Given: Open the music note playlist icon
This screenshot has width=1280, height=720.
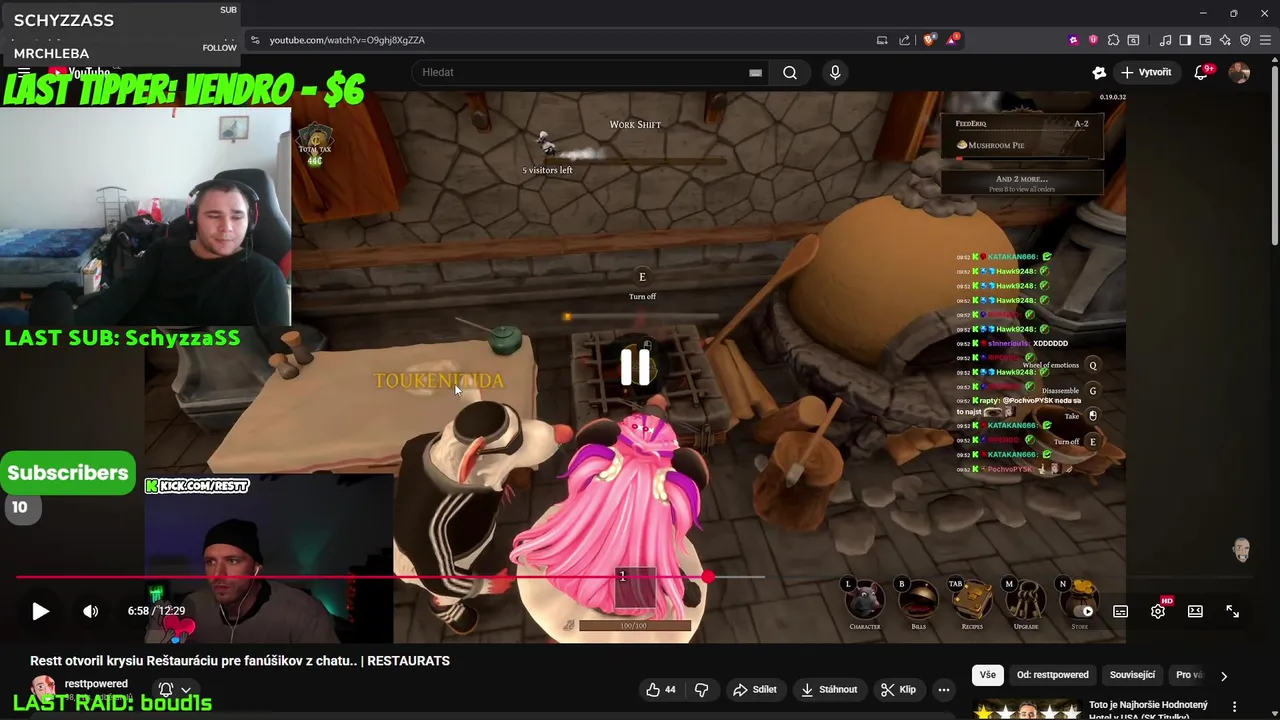Looking at the screenshot, I should pyautogui.click(x=1165, y=40).
